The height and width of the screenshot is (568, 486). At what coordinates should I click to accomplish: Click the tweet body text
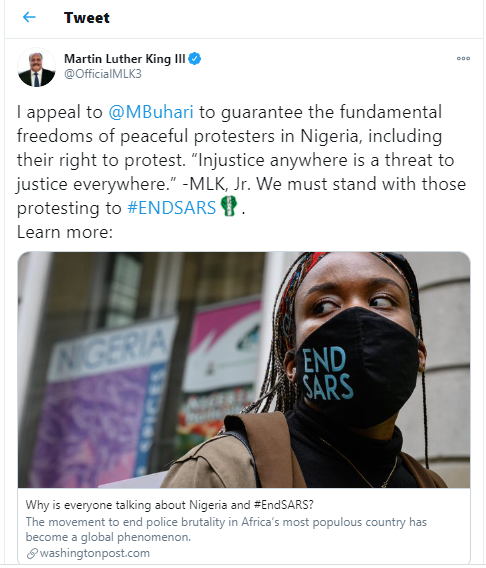coord(242,172)
